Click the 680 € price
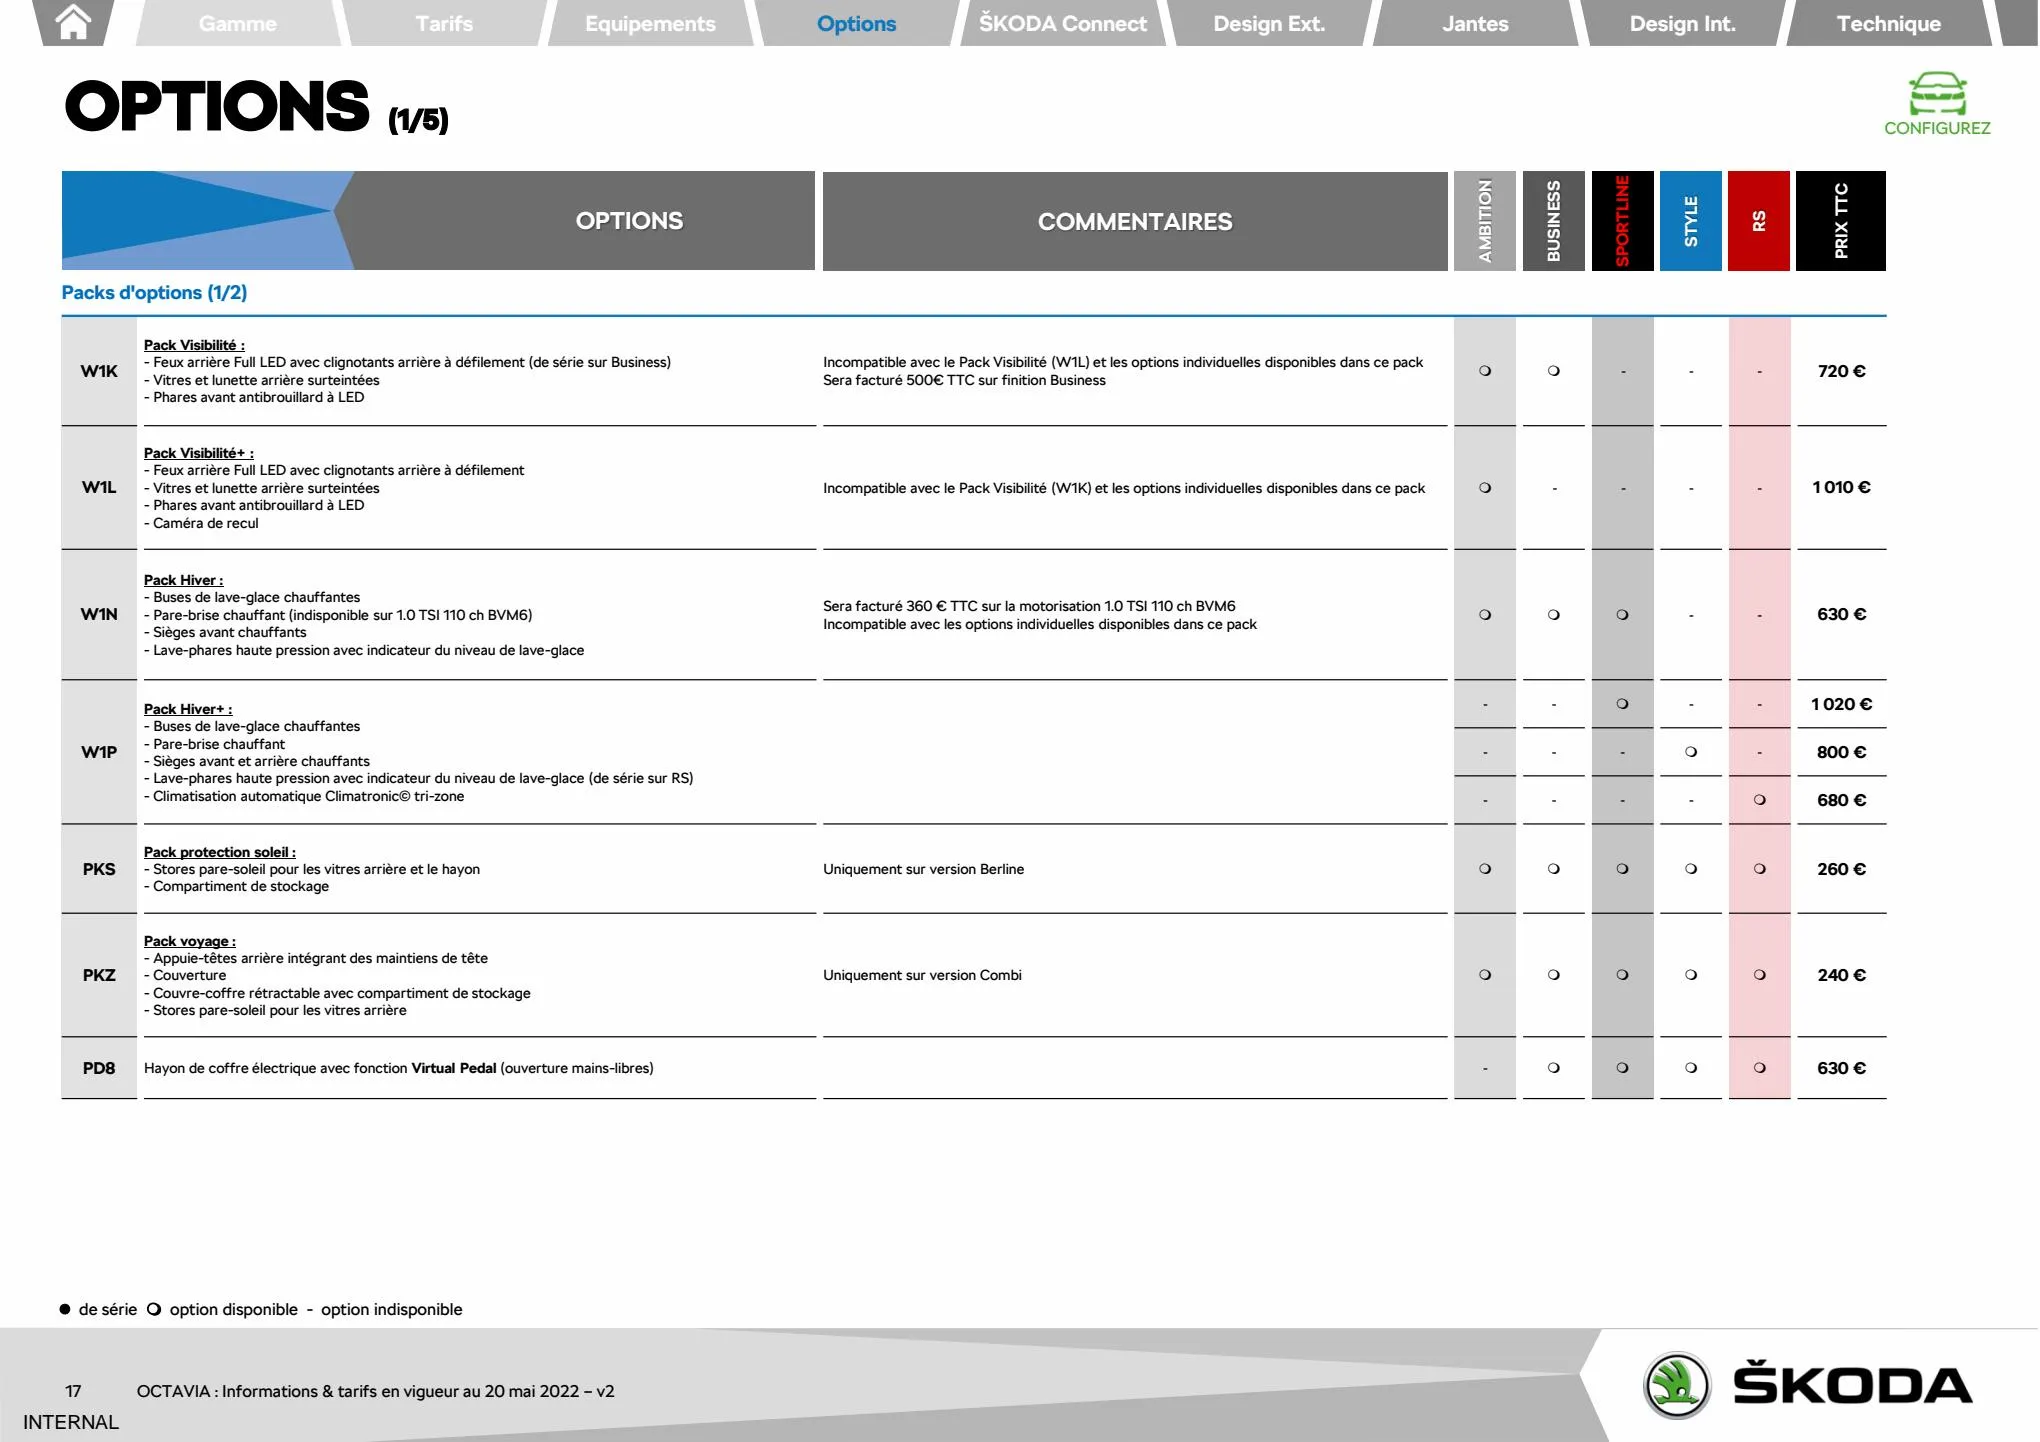The width and height of the screenshot is (2040, 1442). 1841,800
